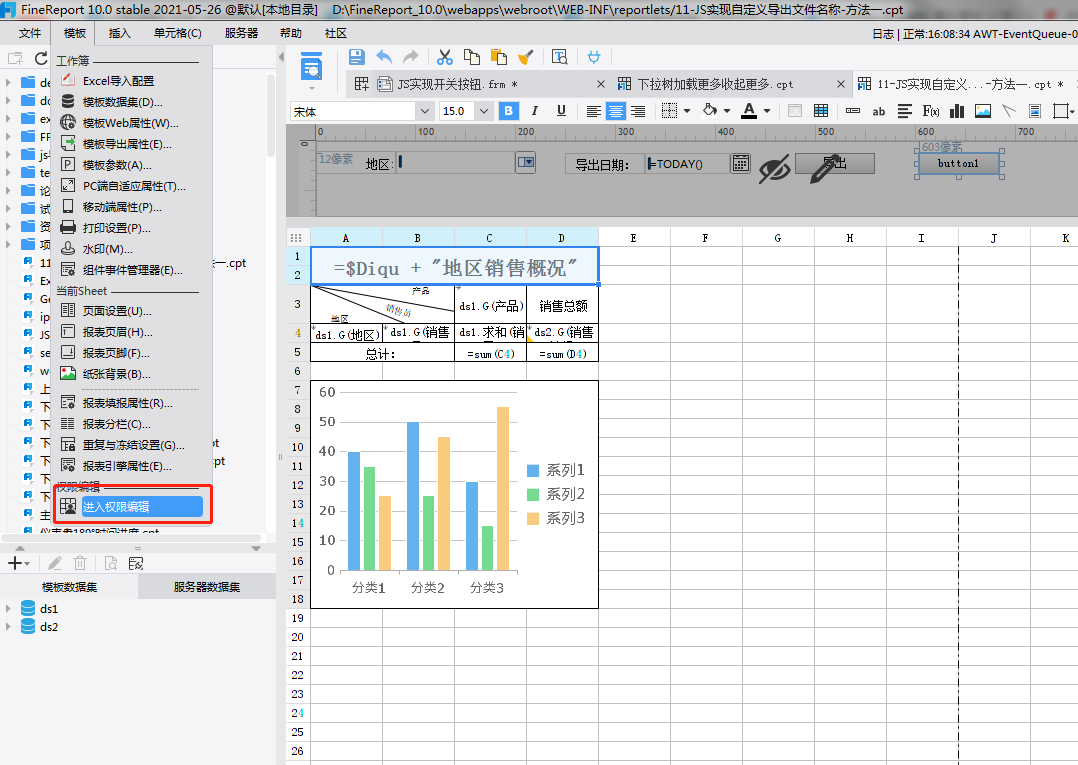The image size is (1078, 765).
Task: Click the fill color bucket swatch
Action: click(710, 111)
